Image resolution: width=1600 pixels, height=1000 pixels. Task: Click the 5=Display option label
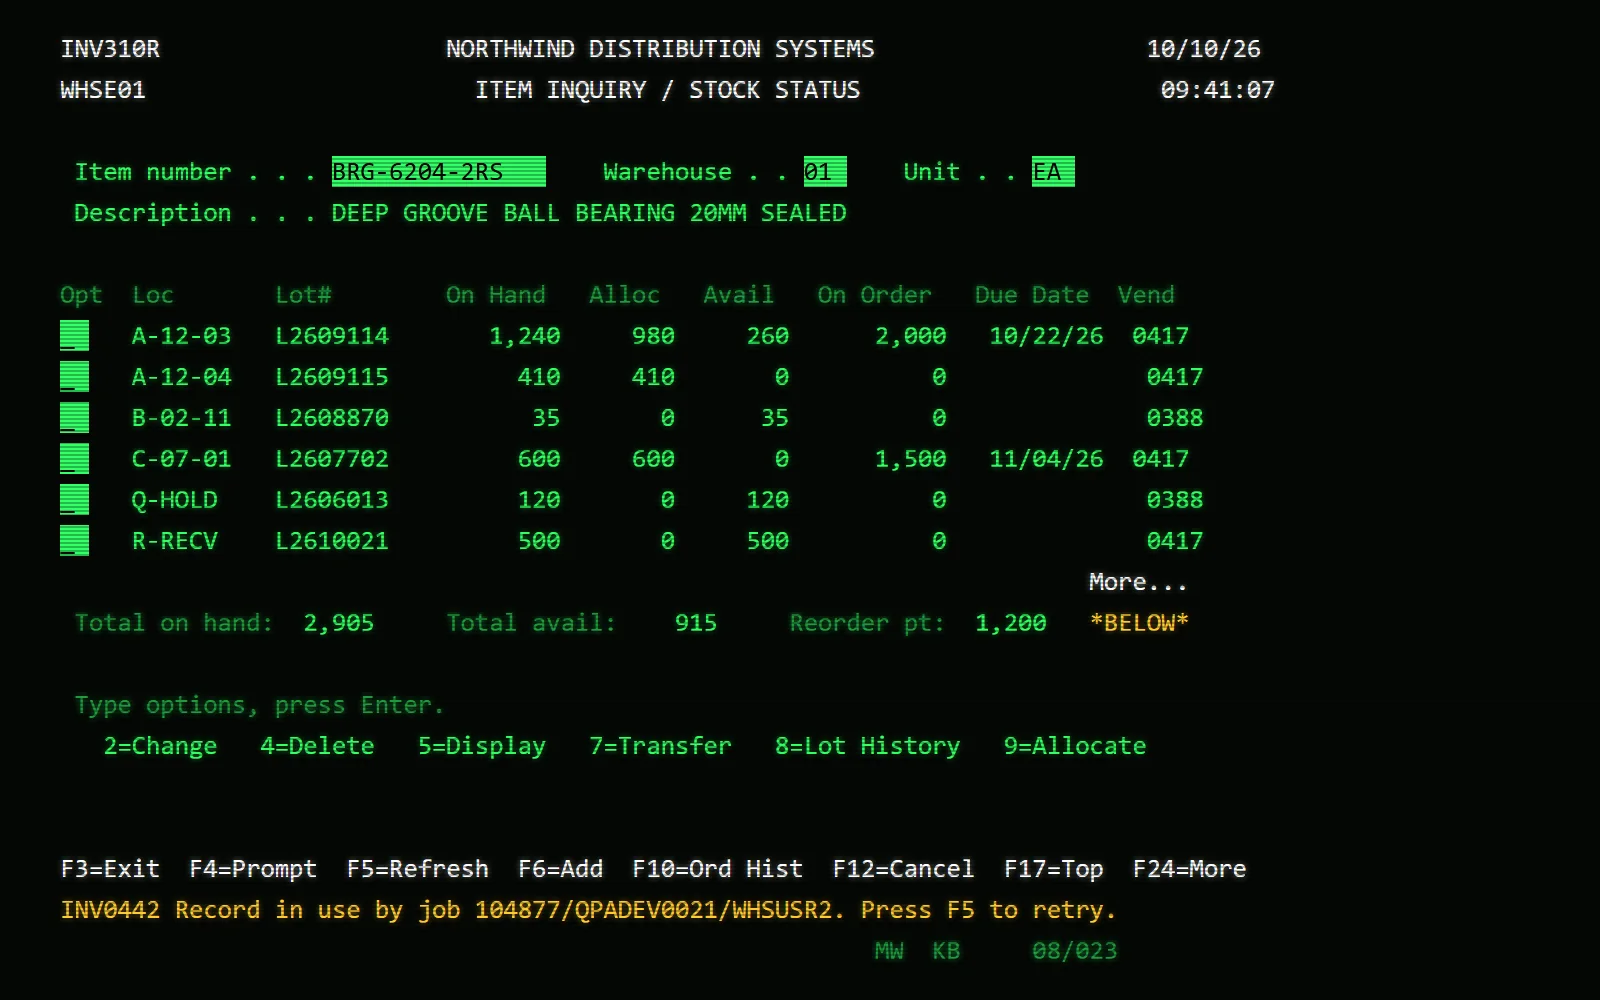482,746
